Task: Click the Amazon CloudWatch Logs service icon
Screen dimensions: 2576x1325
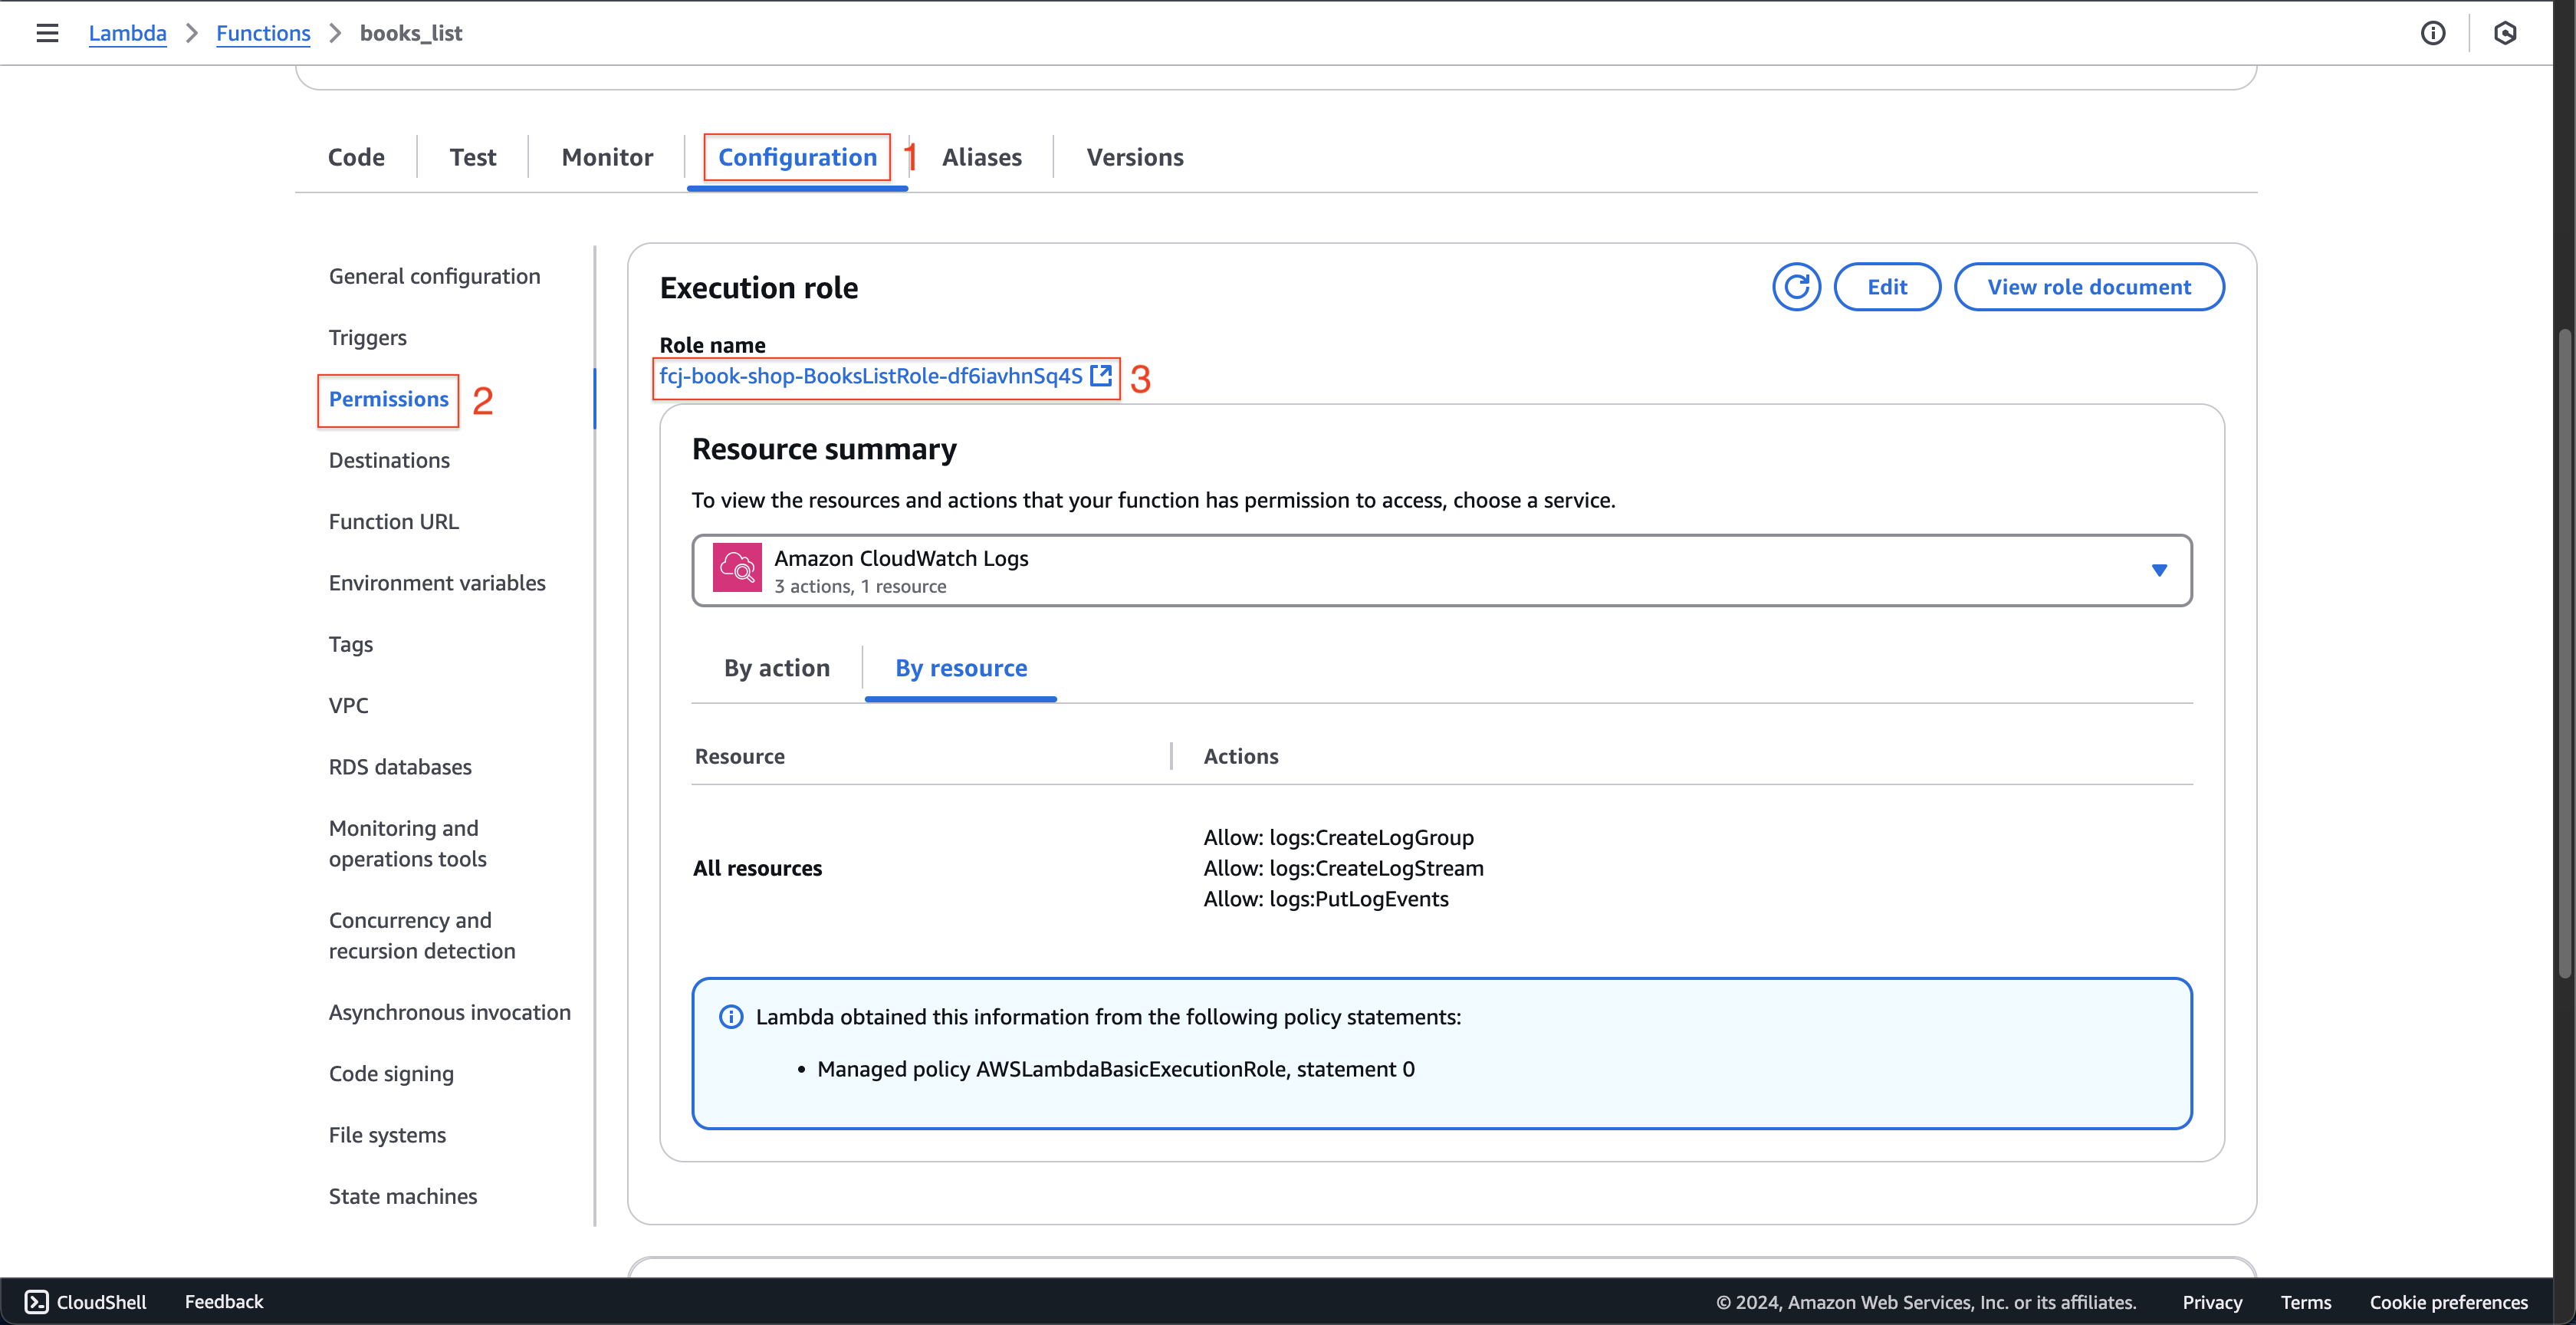Action: [x=737, y=568]
